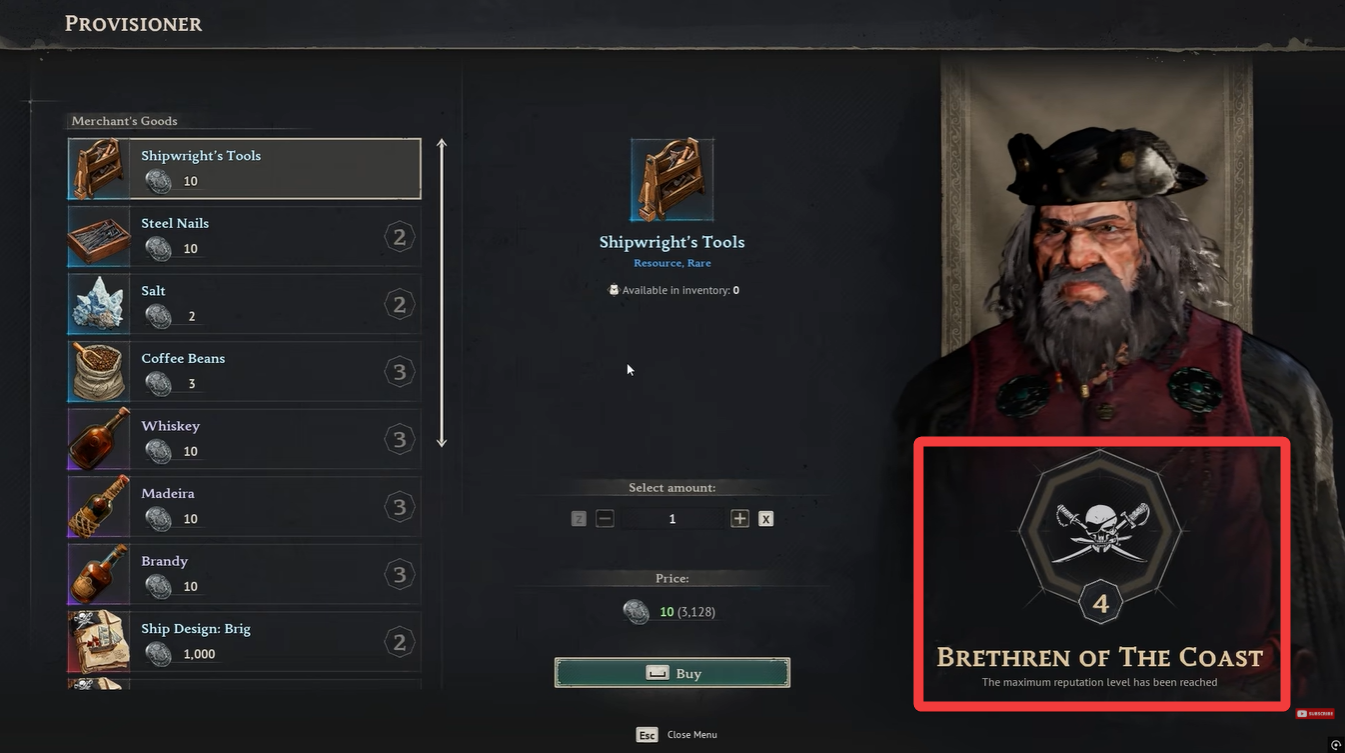Pick the Madeira bottle icon
Image resolution: width=1345 pixels, height=753 pixels.
pyautogui.click(x=99, y=507)
